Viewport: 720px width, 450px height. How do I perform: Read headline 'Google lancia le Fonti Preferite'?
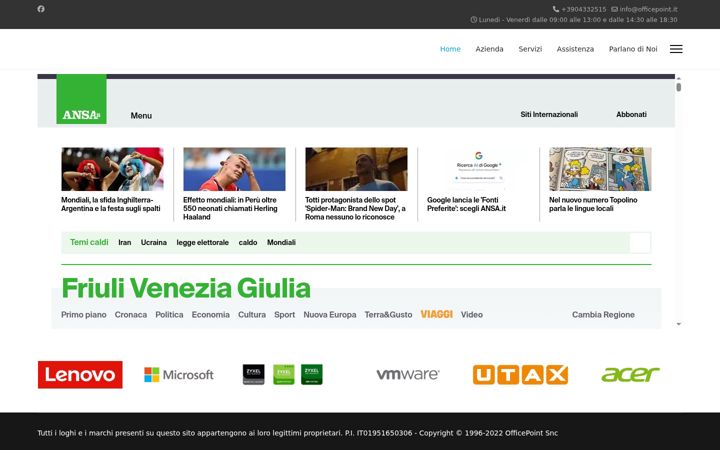coord(467,204)
